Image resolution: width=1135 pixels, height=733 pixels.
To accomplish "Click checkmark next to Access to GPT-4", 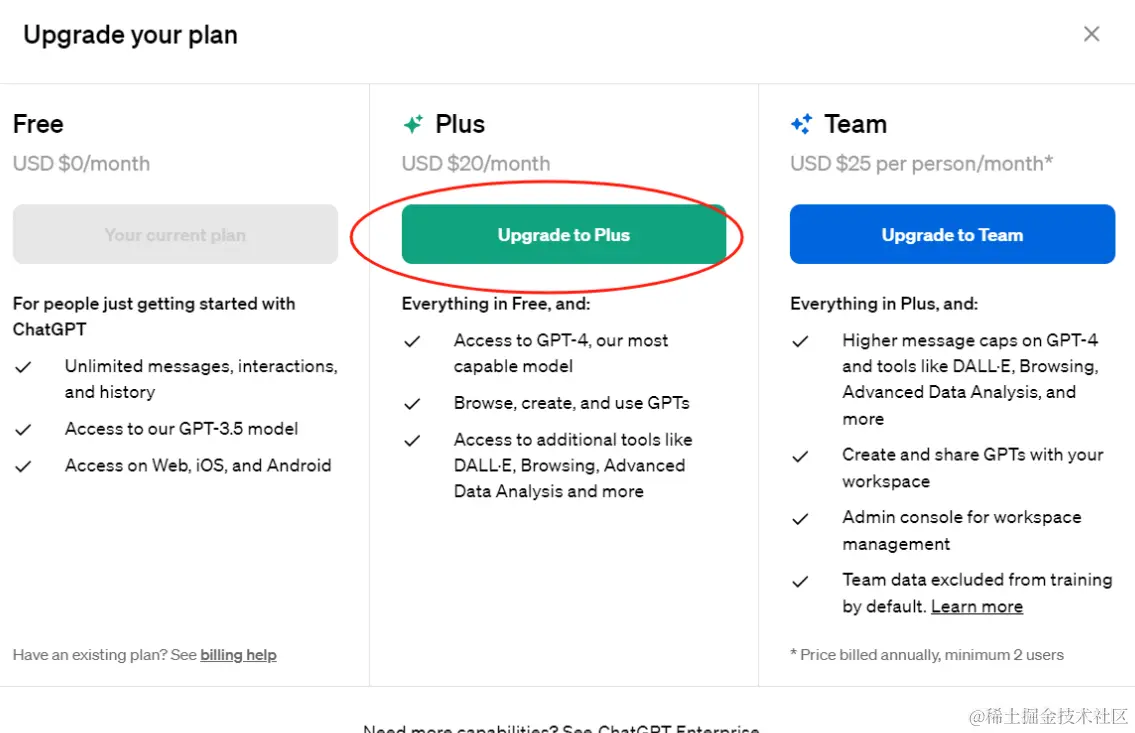I will [x=412, y=341].
